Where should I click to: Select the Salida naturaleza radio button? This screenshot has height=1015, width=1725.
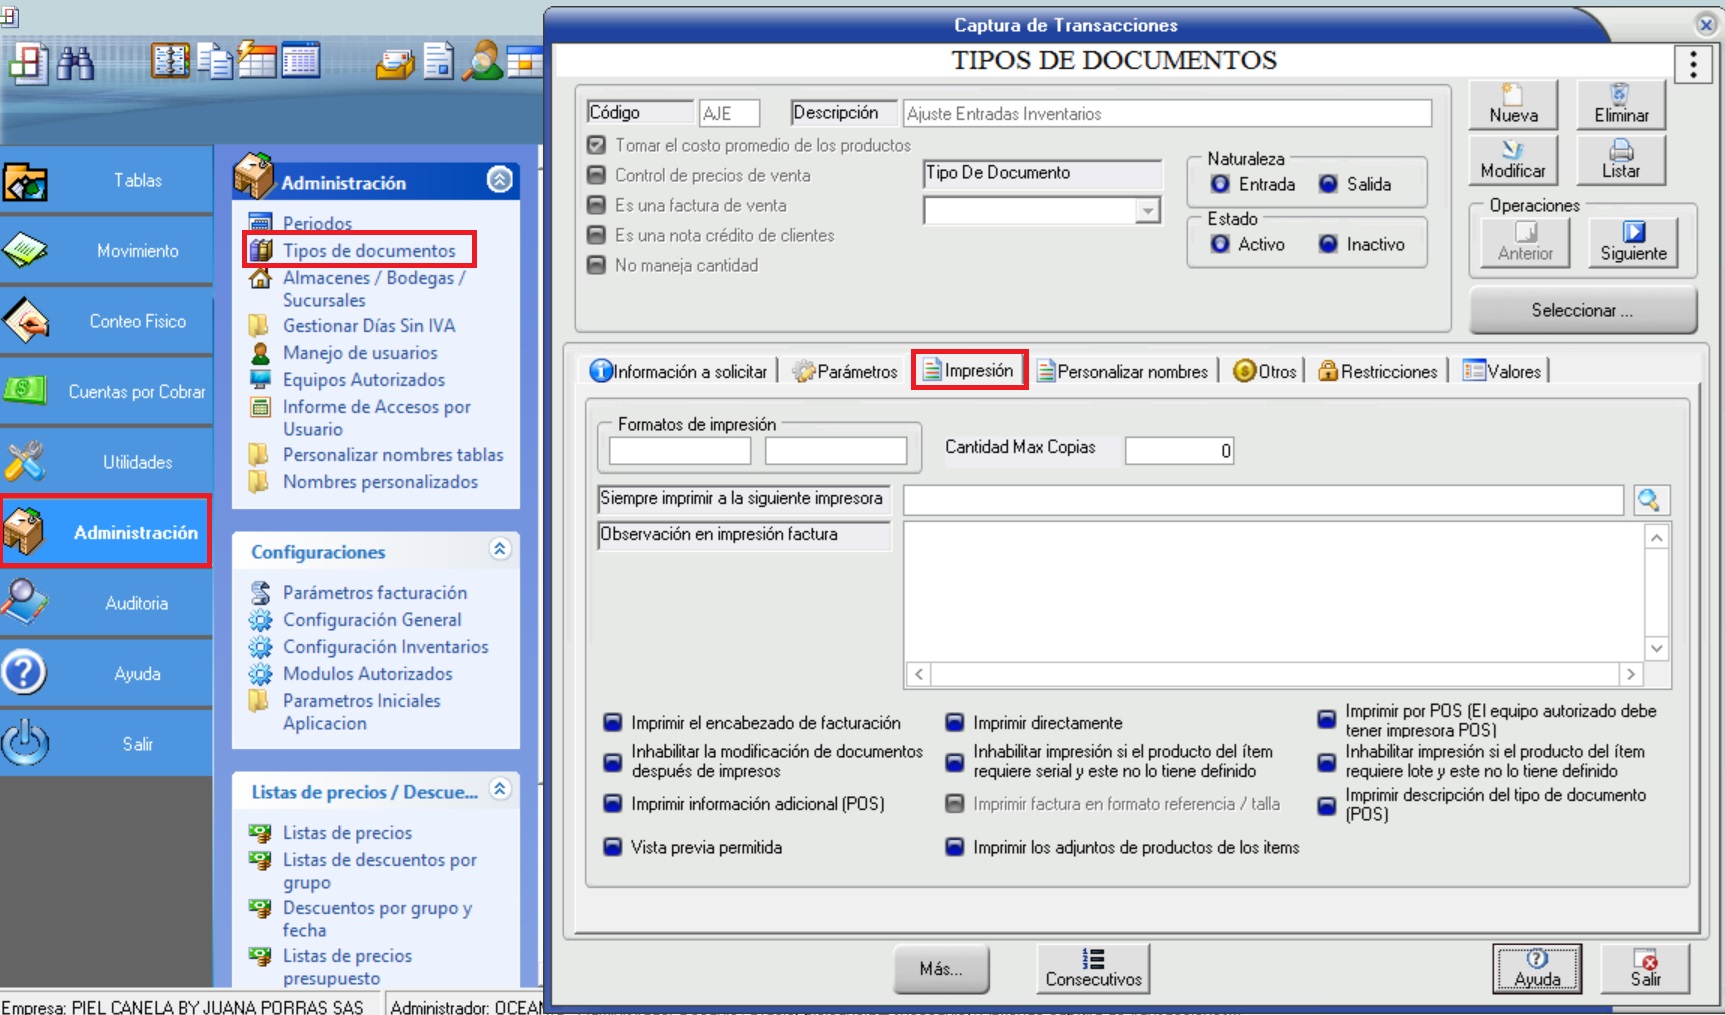click(1328, 184)
